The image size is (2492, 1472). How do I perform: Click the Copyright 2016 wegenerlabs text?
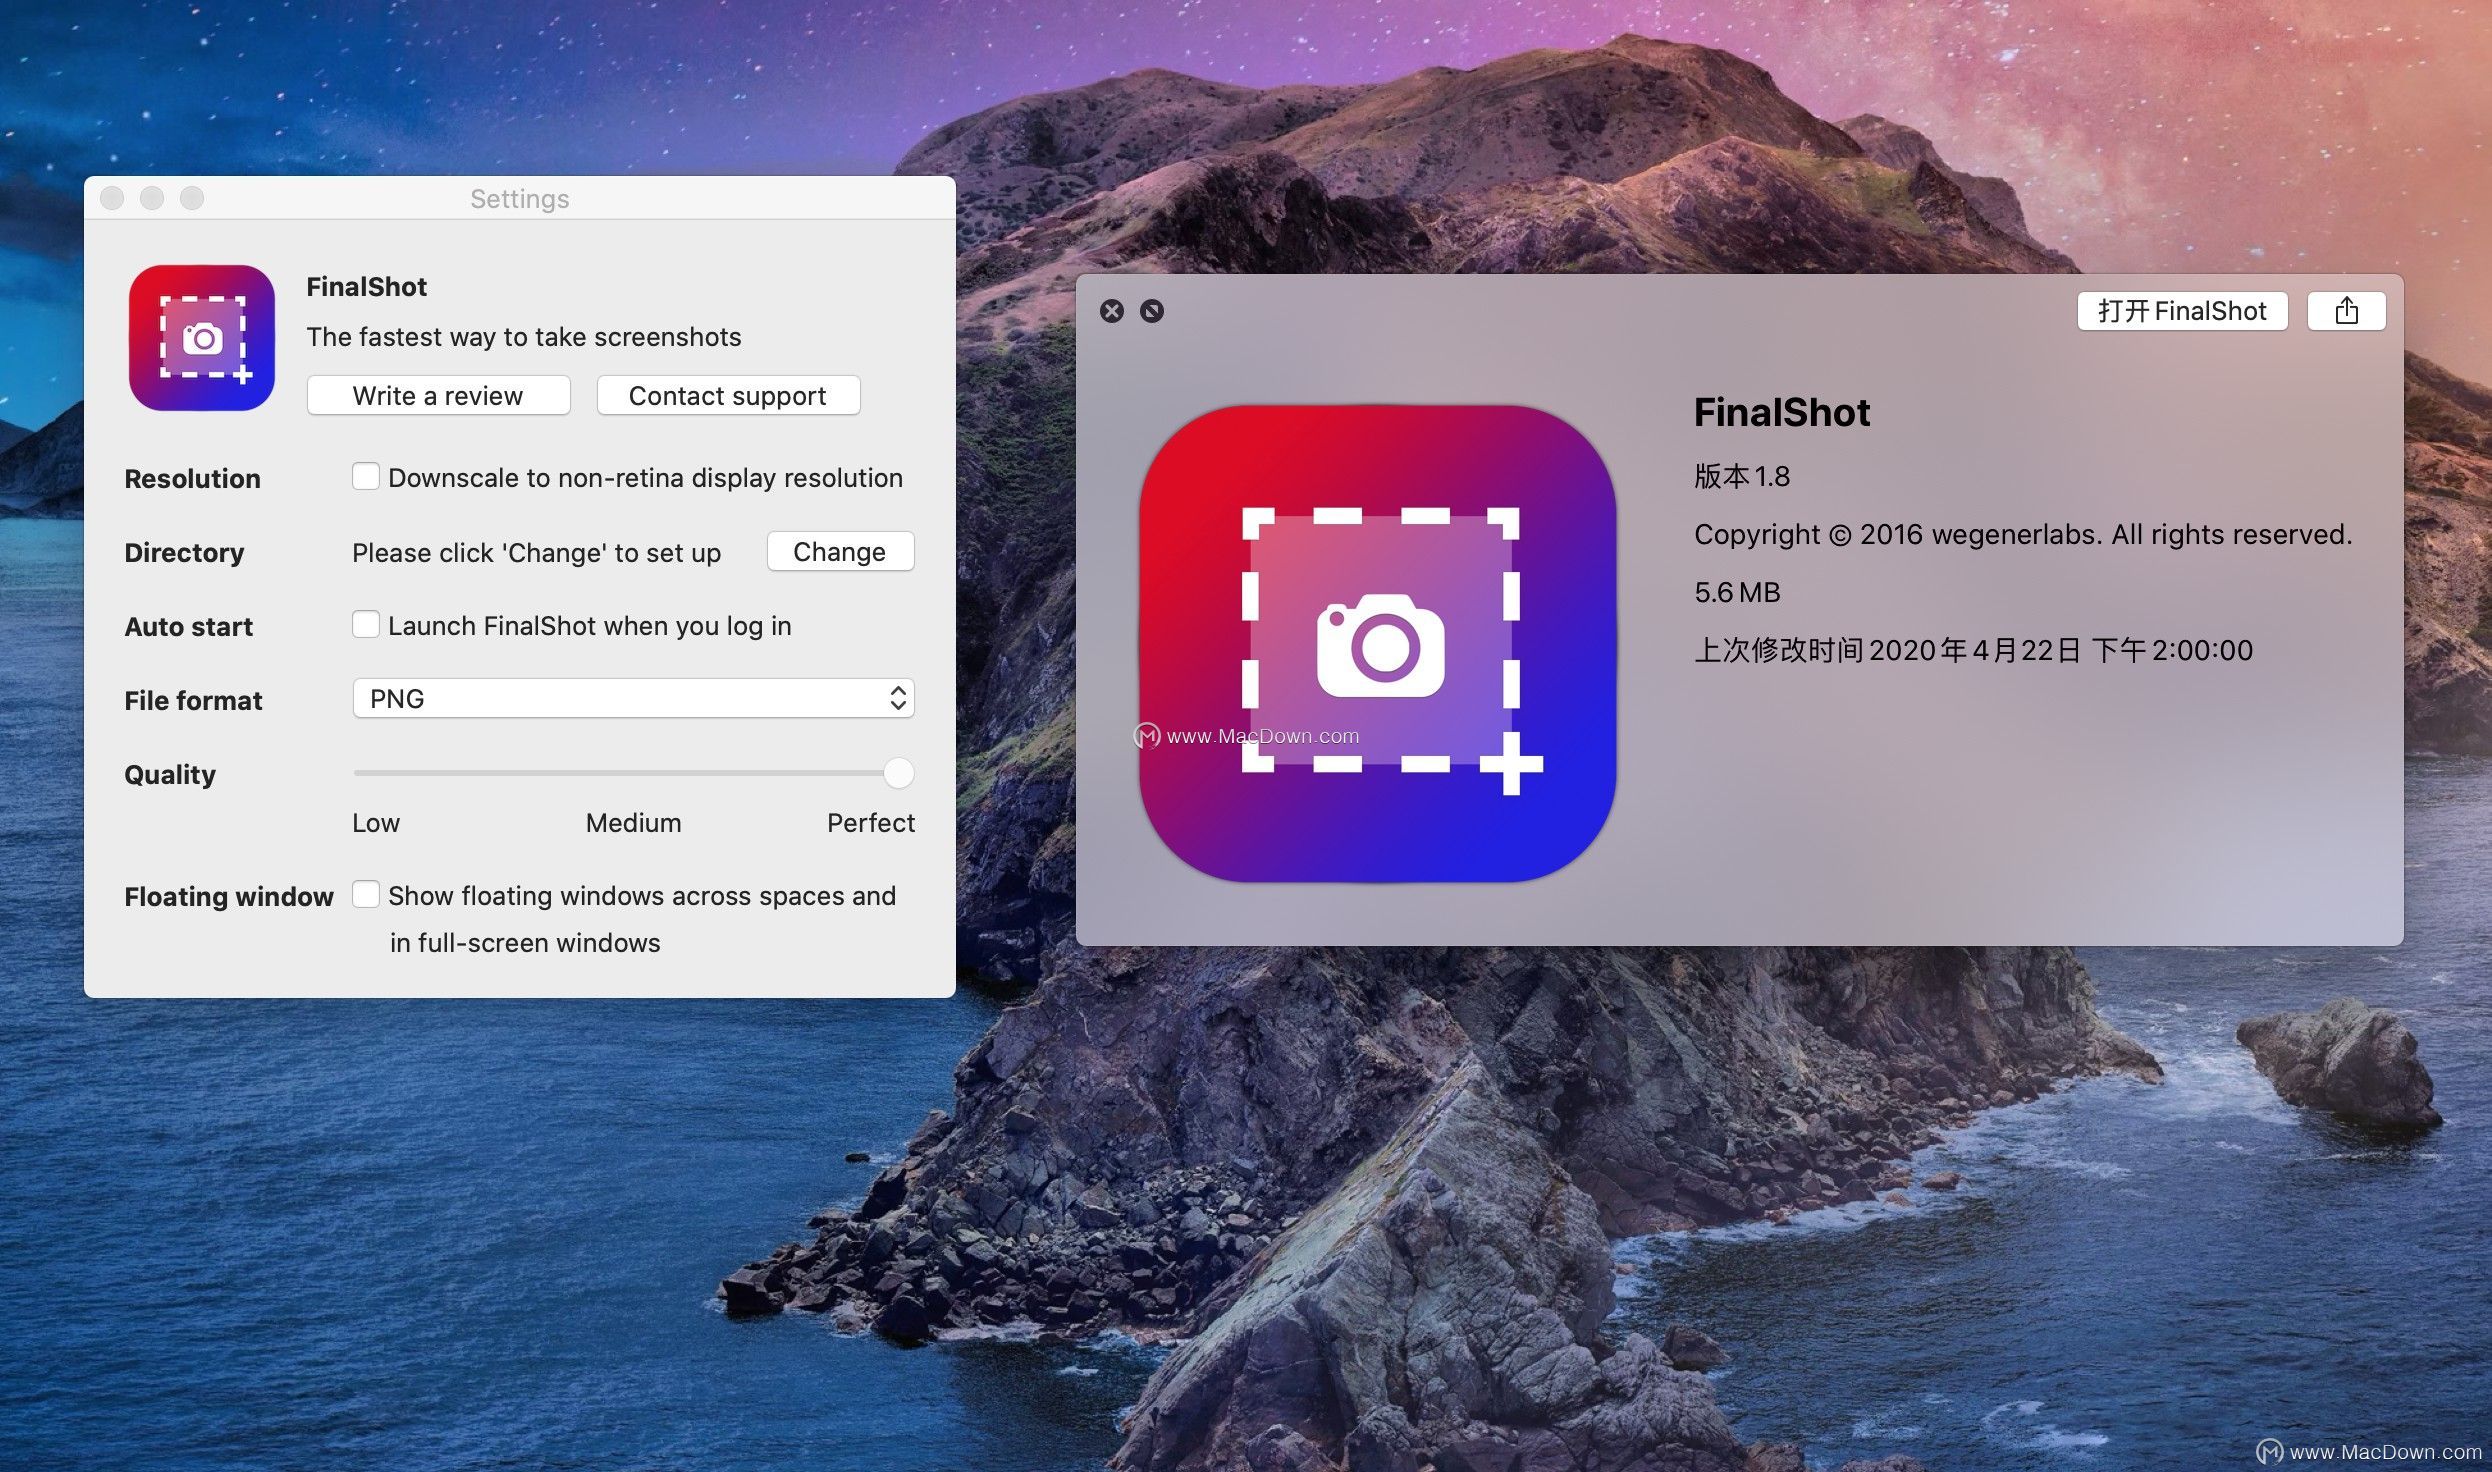point(2022,535)
